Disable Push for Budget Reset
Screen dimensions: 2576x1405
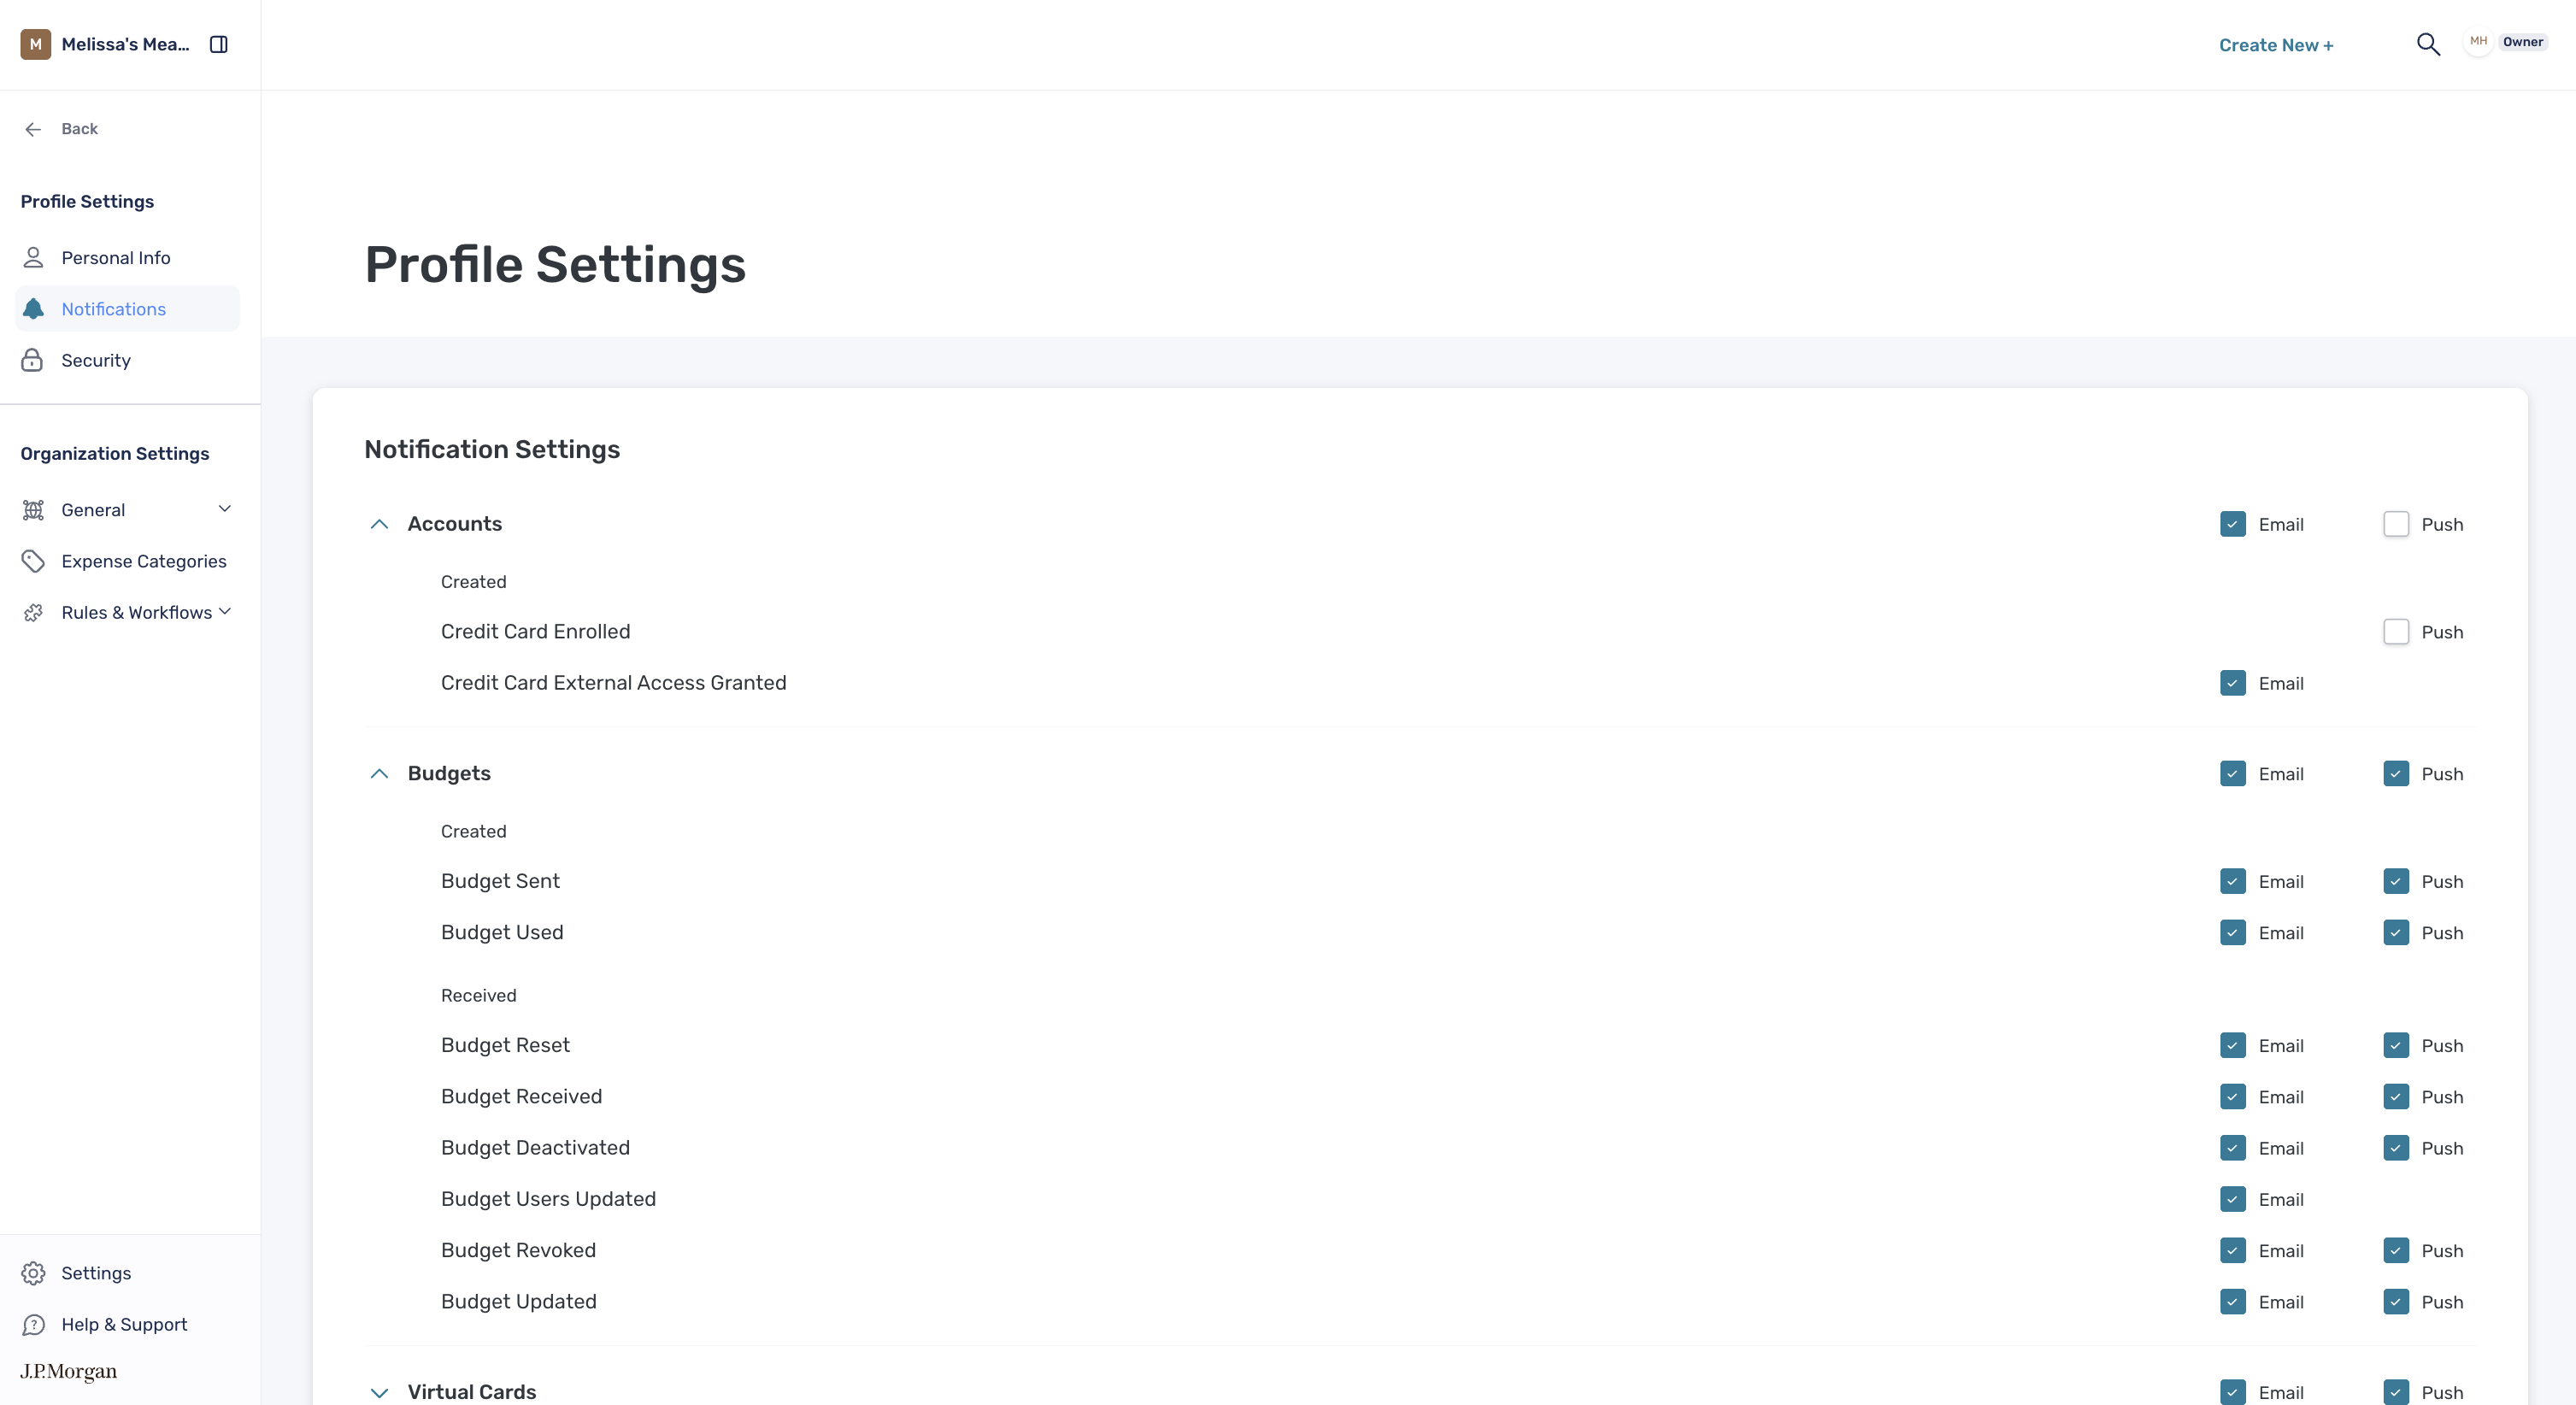[x=2396, y=1045]
